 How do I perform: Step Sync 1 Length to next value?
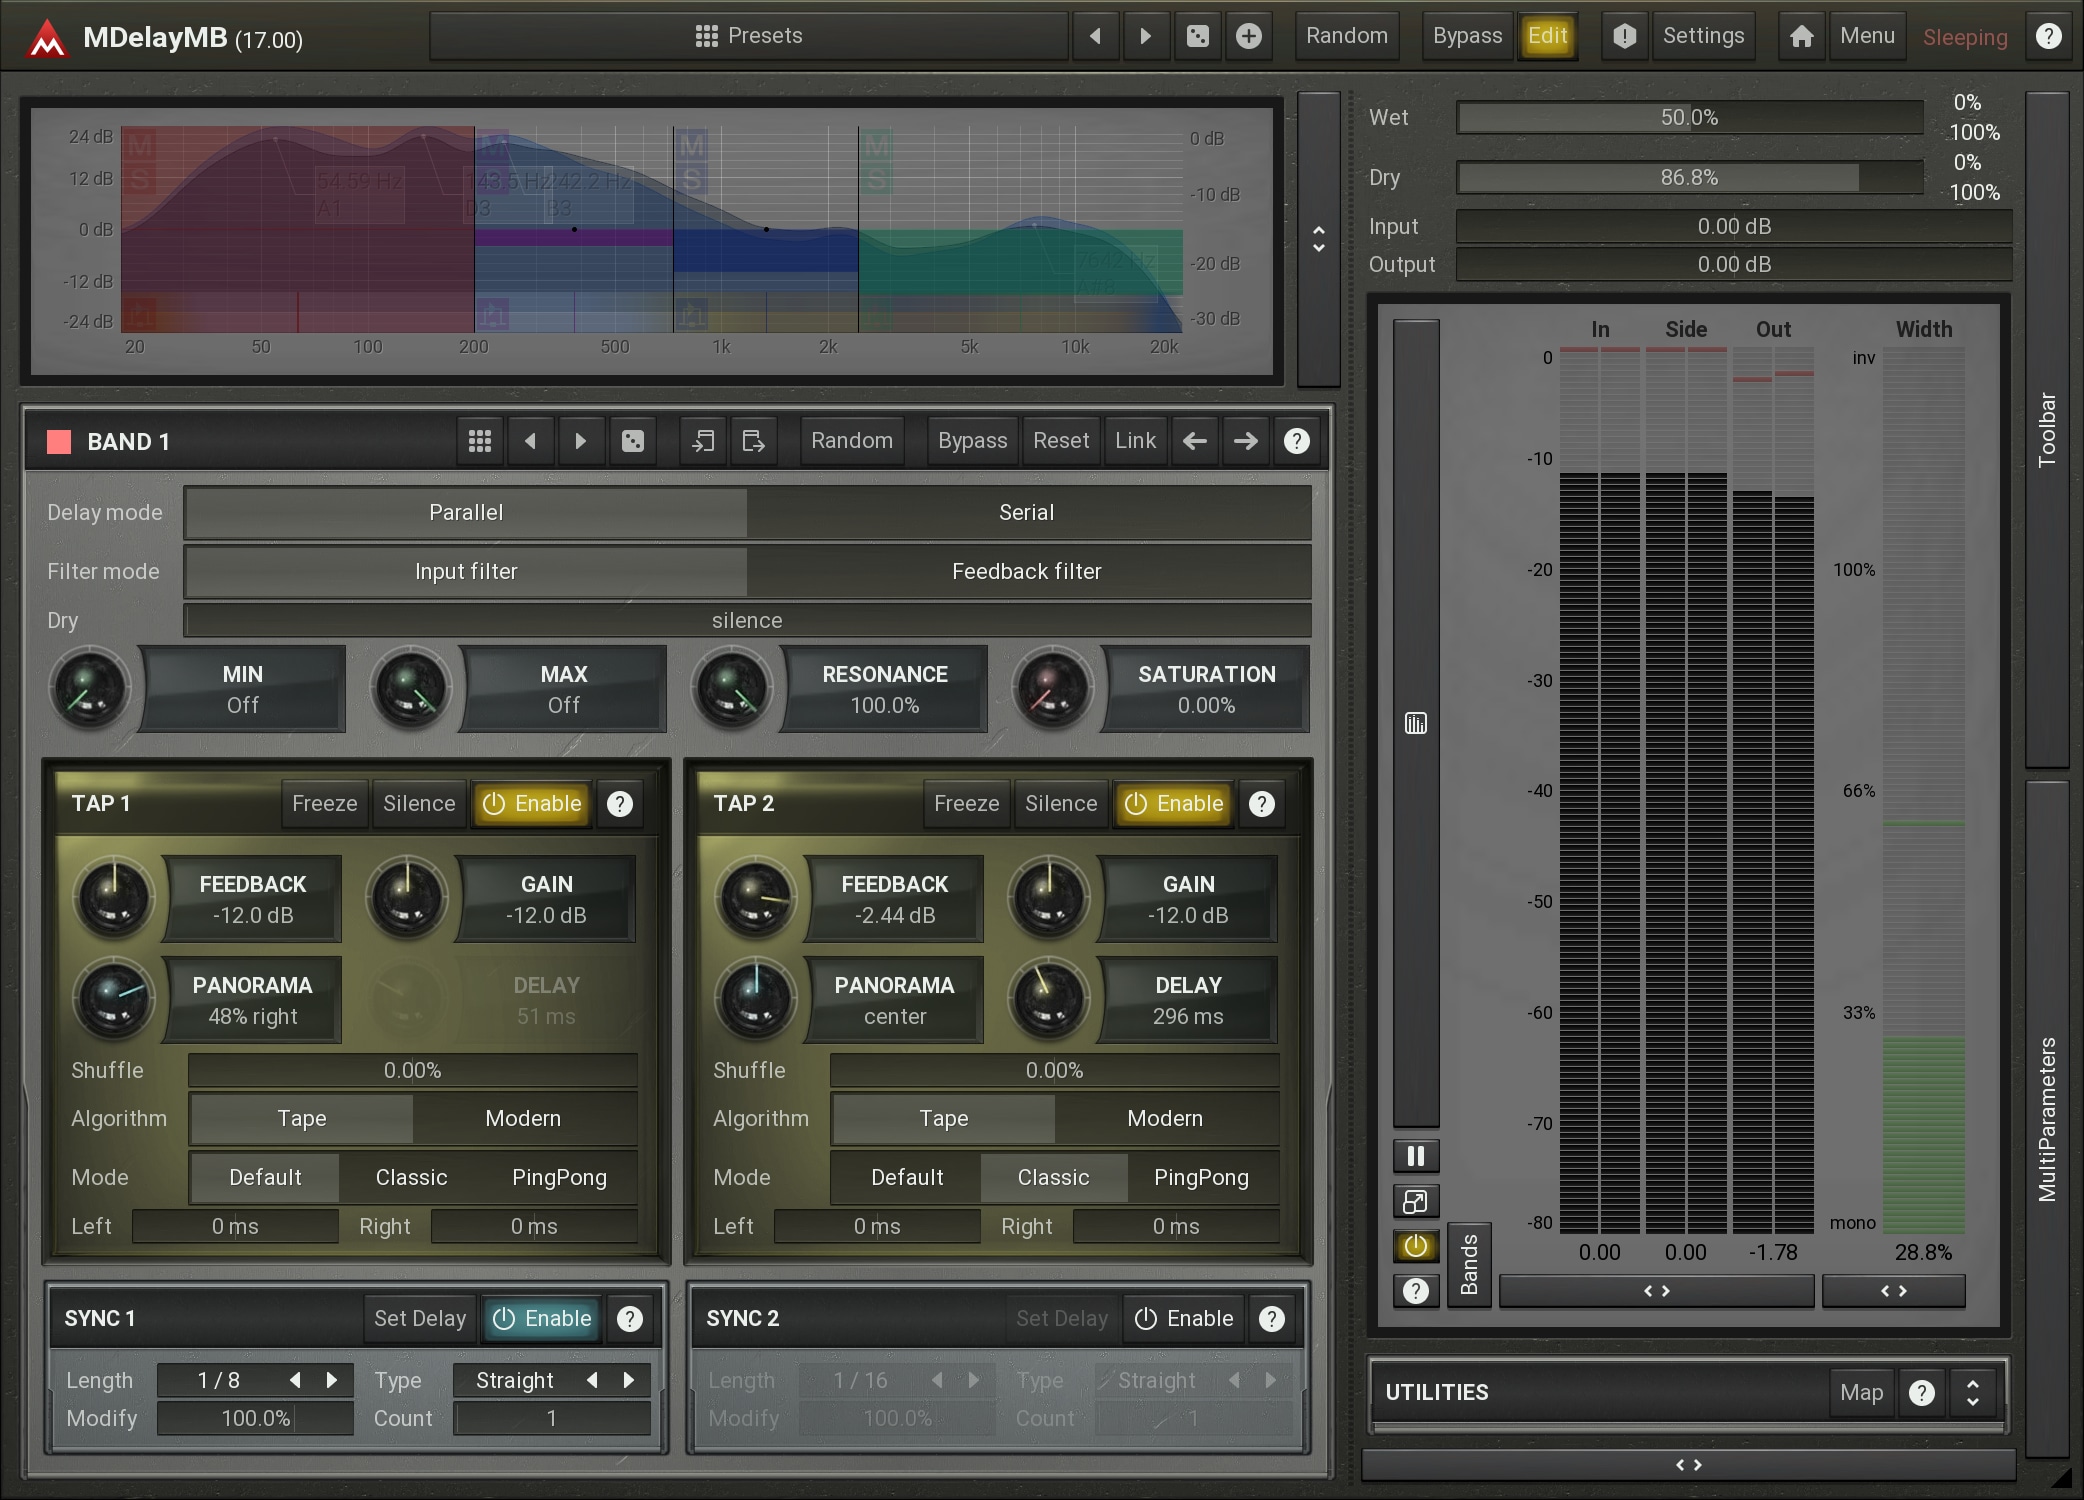coord(332,1381)
